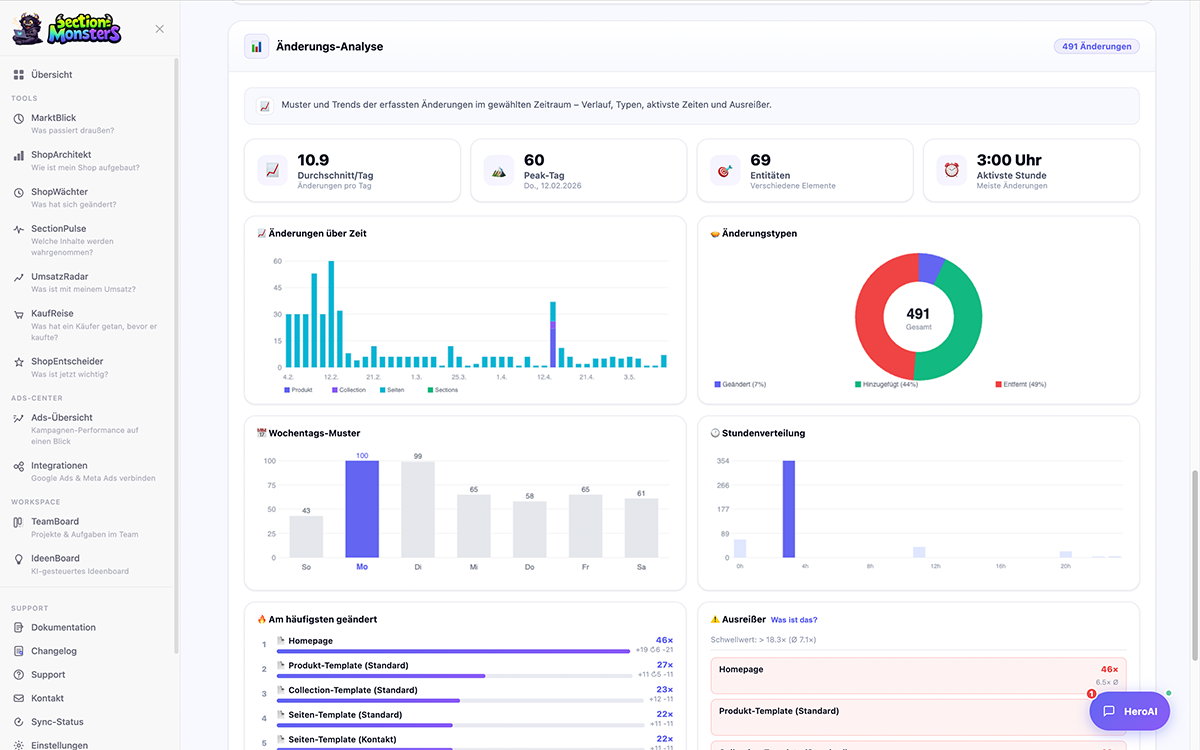Open the HeroAI chat button
This screenshot has height=750, width=1200.
(x=1130, y=711)
